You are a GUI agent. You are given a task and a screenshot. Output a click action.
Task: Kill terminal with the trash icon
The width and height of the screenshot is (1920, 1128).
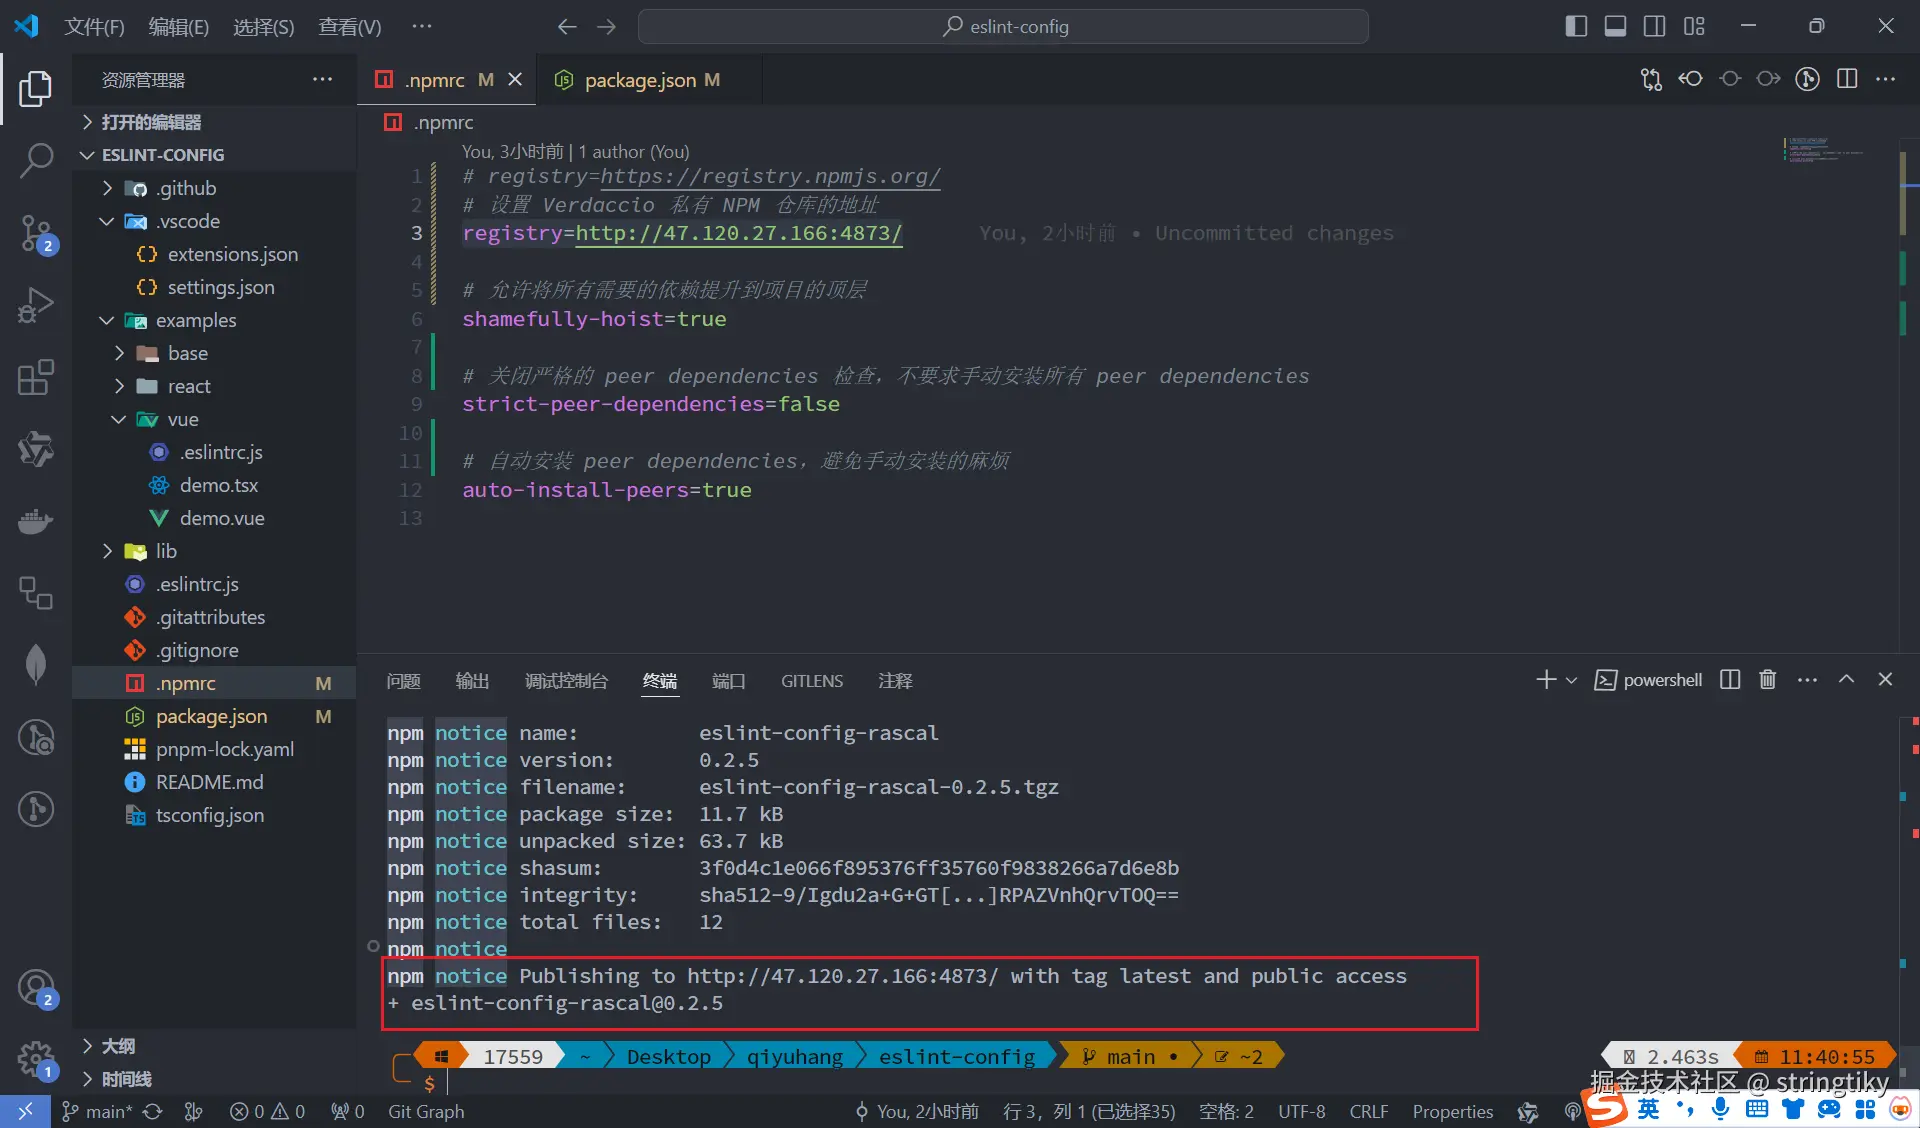tap(1767, 680)
